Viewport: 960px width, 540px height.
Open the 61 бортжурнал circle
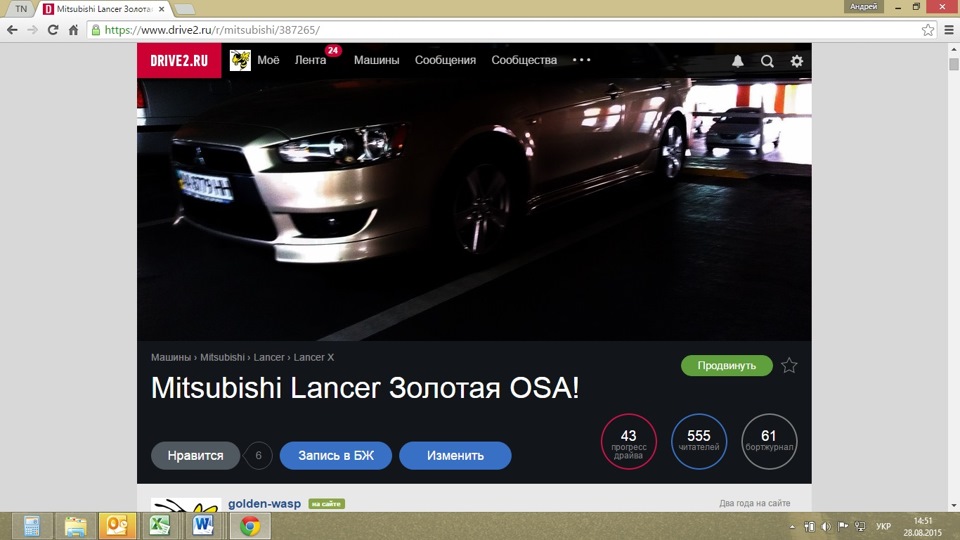[769, 441]
